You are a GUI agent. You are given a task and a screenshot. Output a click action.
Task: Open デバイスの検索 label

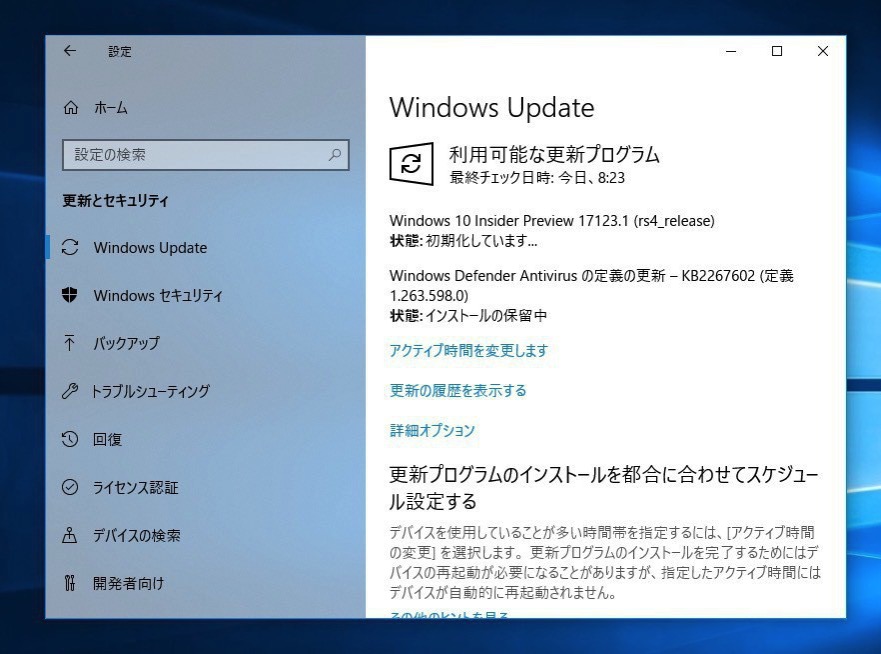[x=137, y=535]
